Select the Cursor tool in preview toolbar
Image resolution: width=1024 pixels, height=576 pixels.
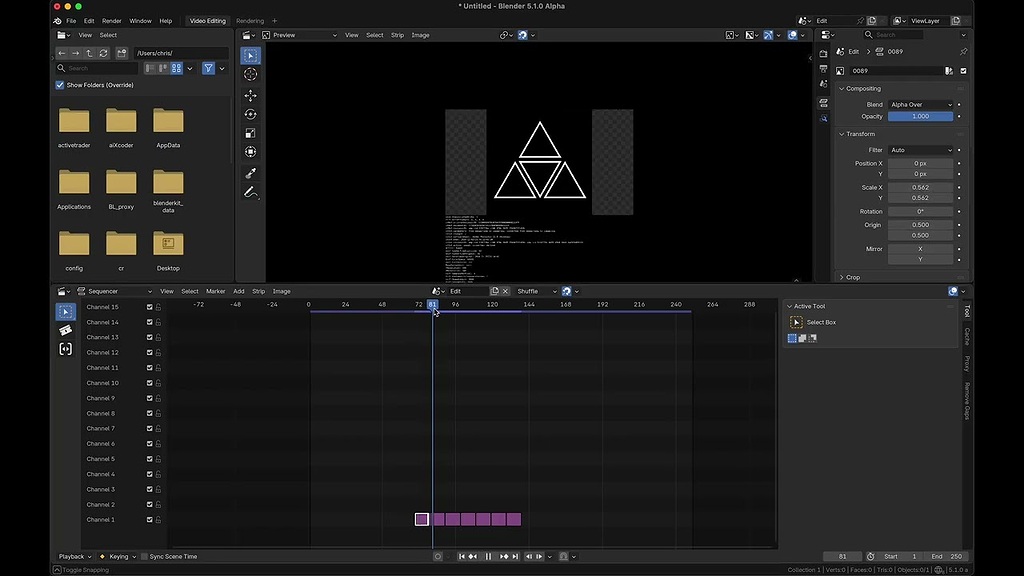tap(251, 74)
